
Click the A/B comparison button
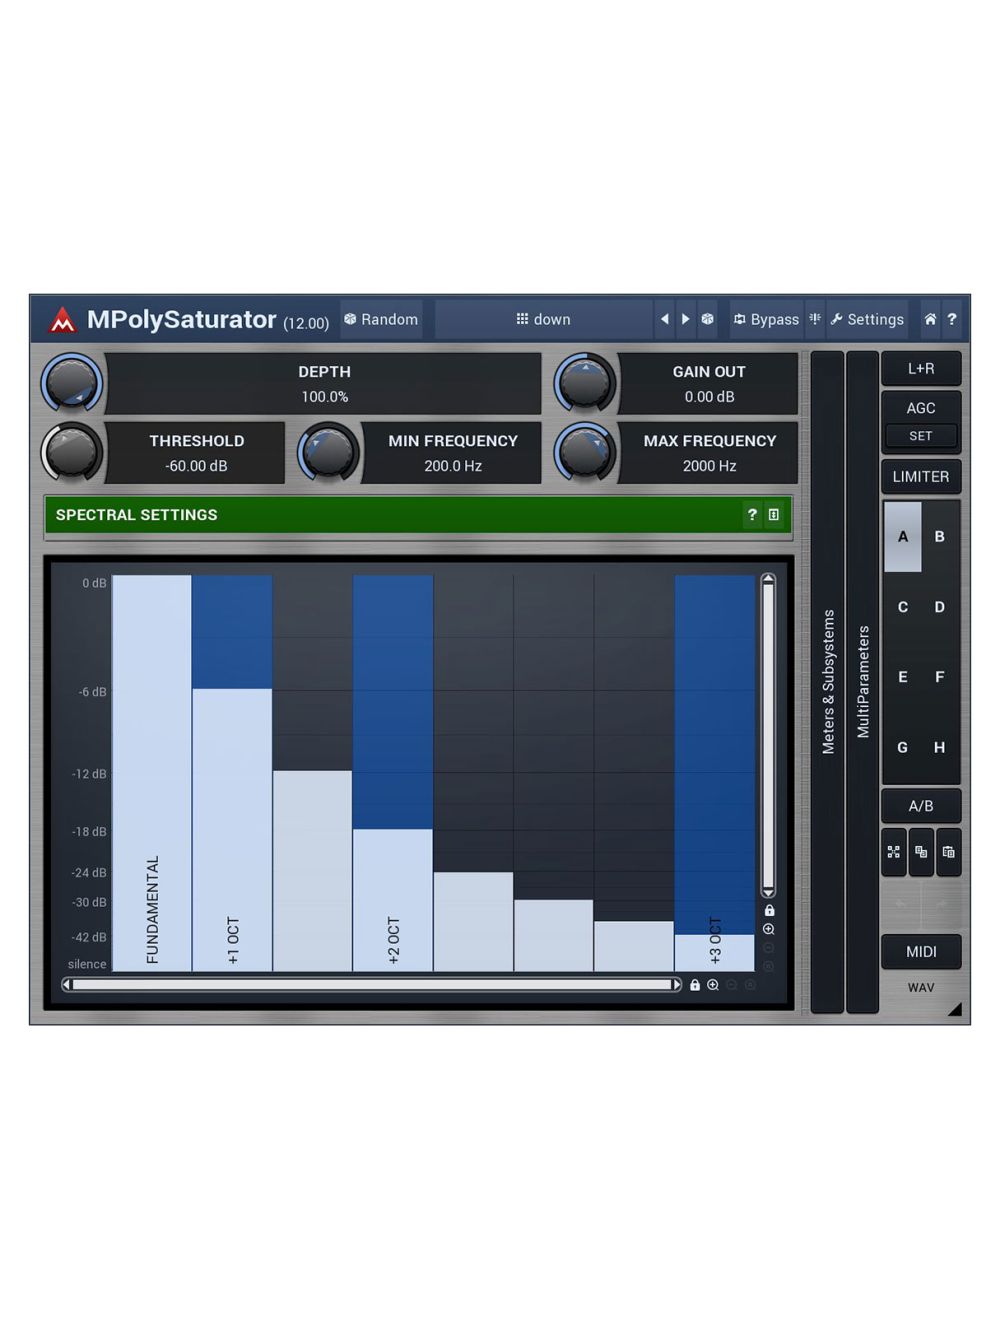click(x=921, y=805)
